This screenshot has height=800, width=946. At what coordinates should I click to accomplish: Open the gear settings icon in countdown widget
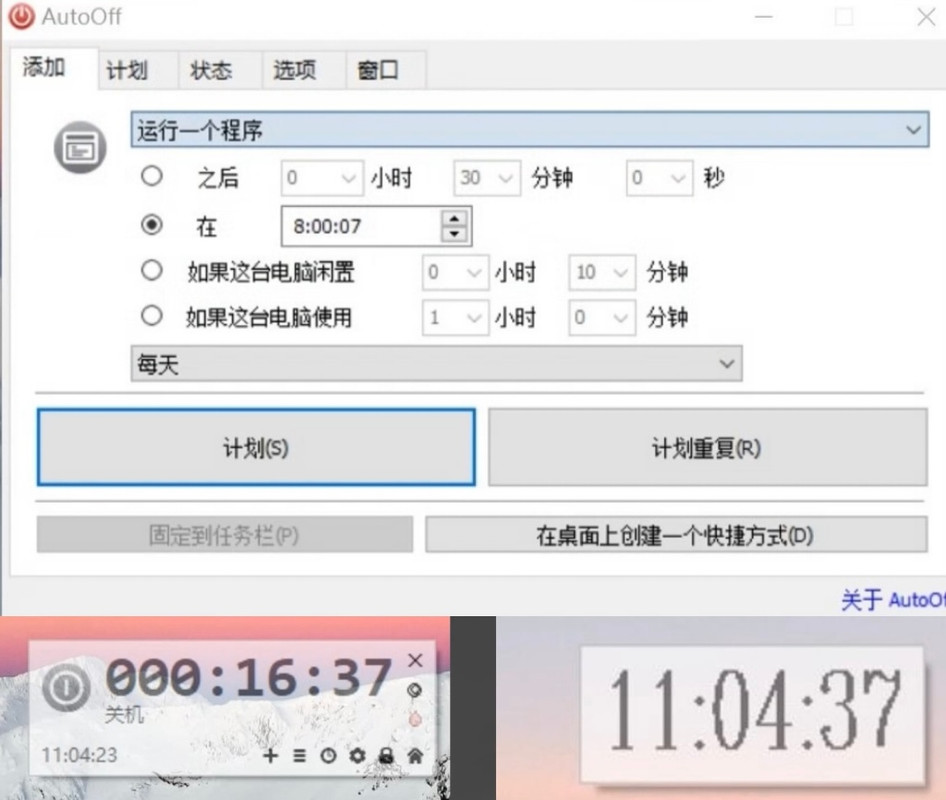(357, 755)
